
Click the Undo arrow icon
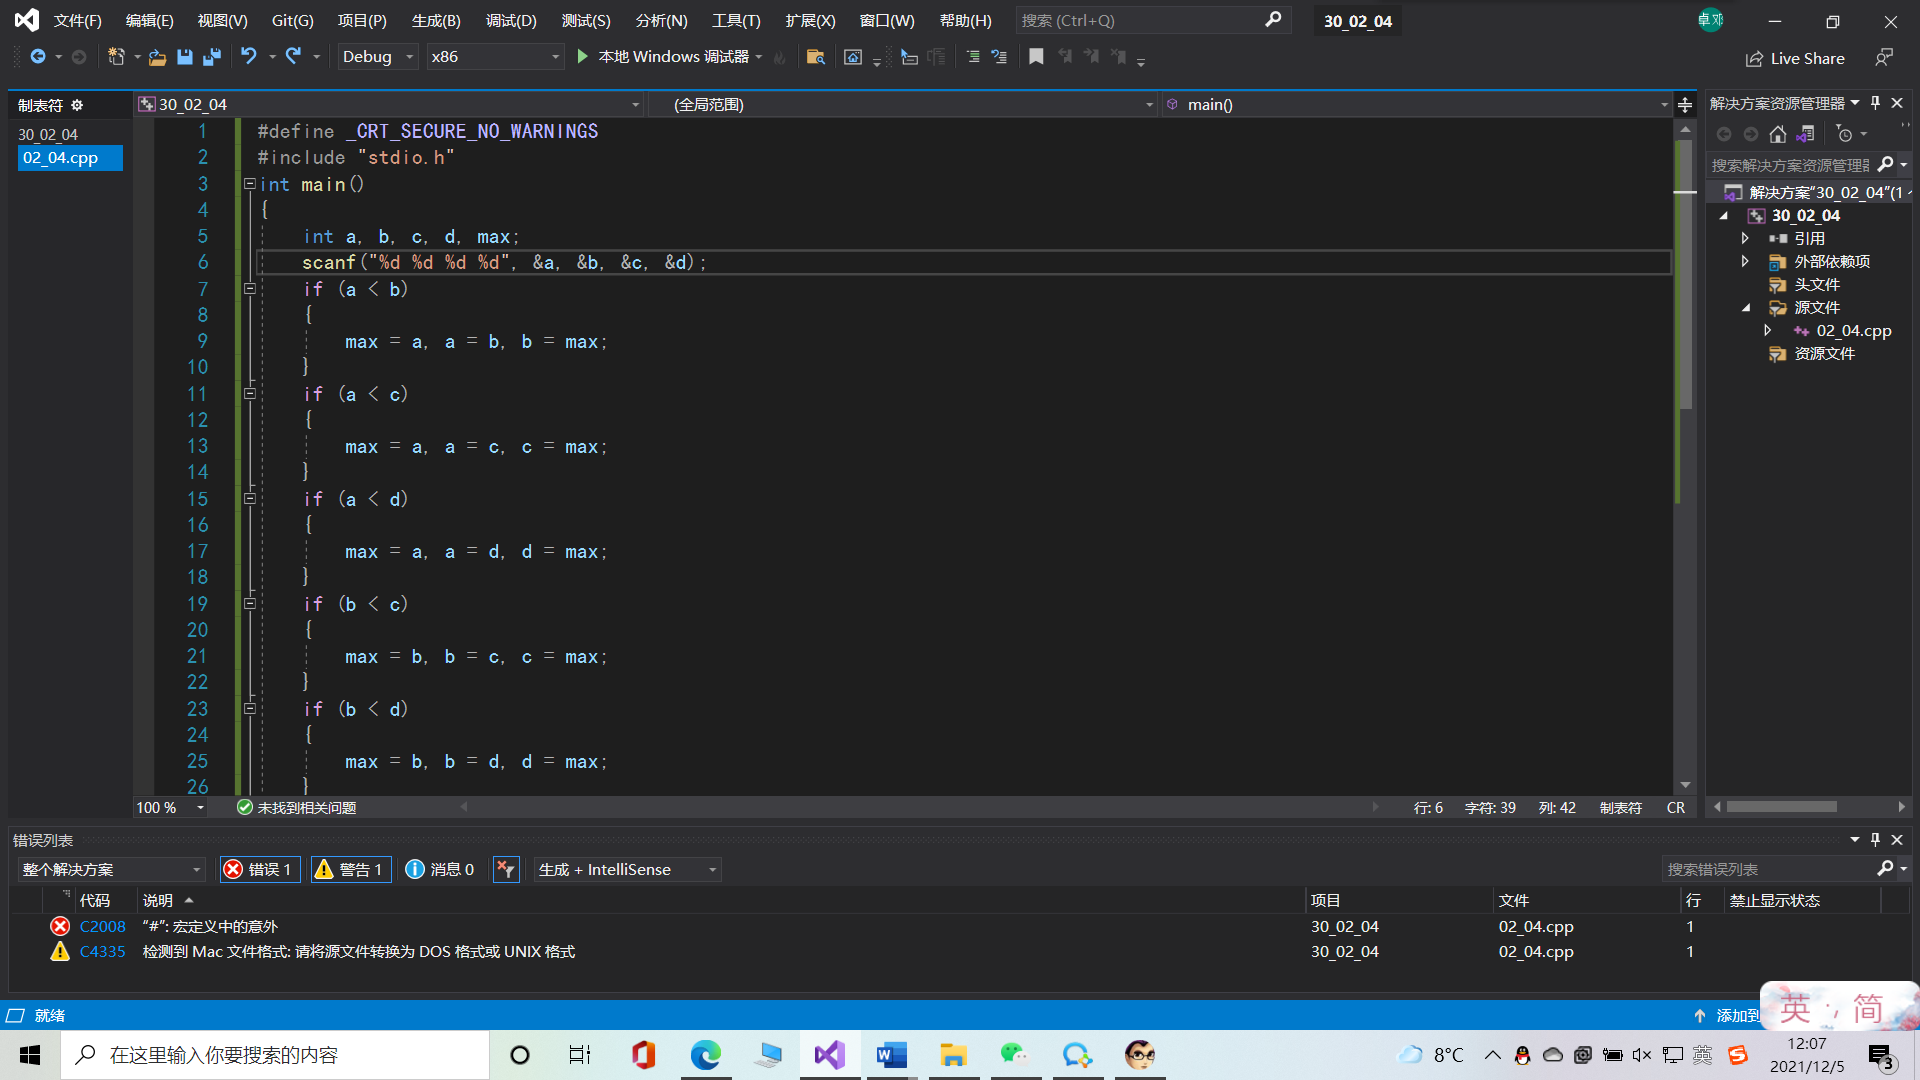point(249,57)
